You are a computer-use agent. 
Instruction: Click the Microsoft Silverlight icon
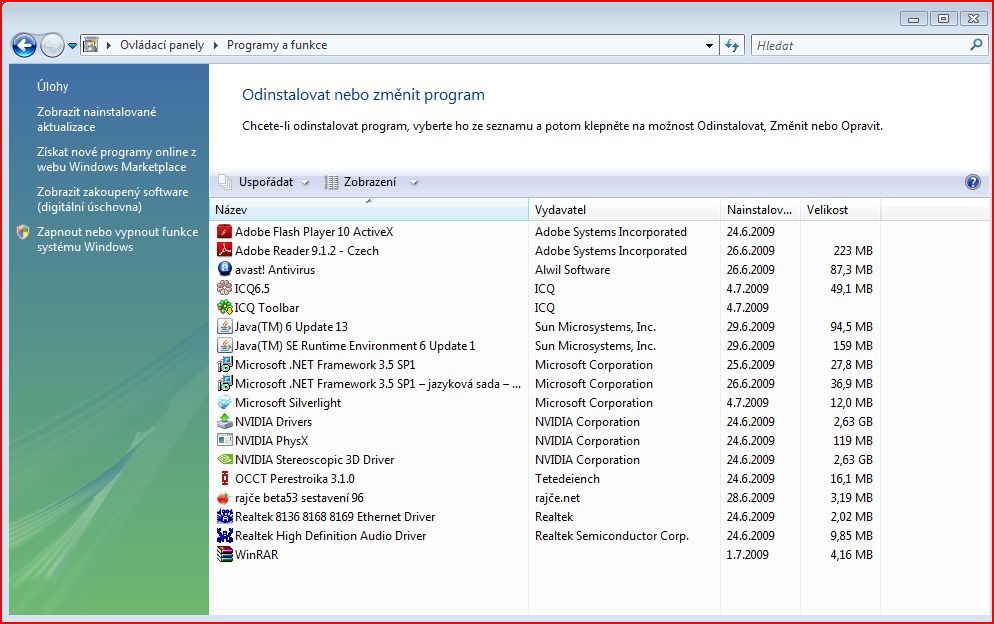coord(225,403)
